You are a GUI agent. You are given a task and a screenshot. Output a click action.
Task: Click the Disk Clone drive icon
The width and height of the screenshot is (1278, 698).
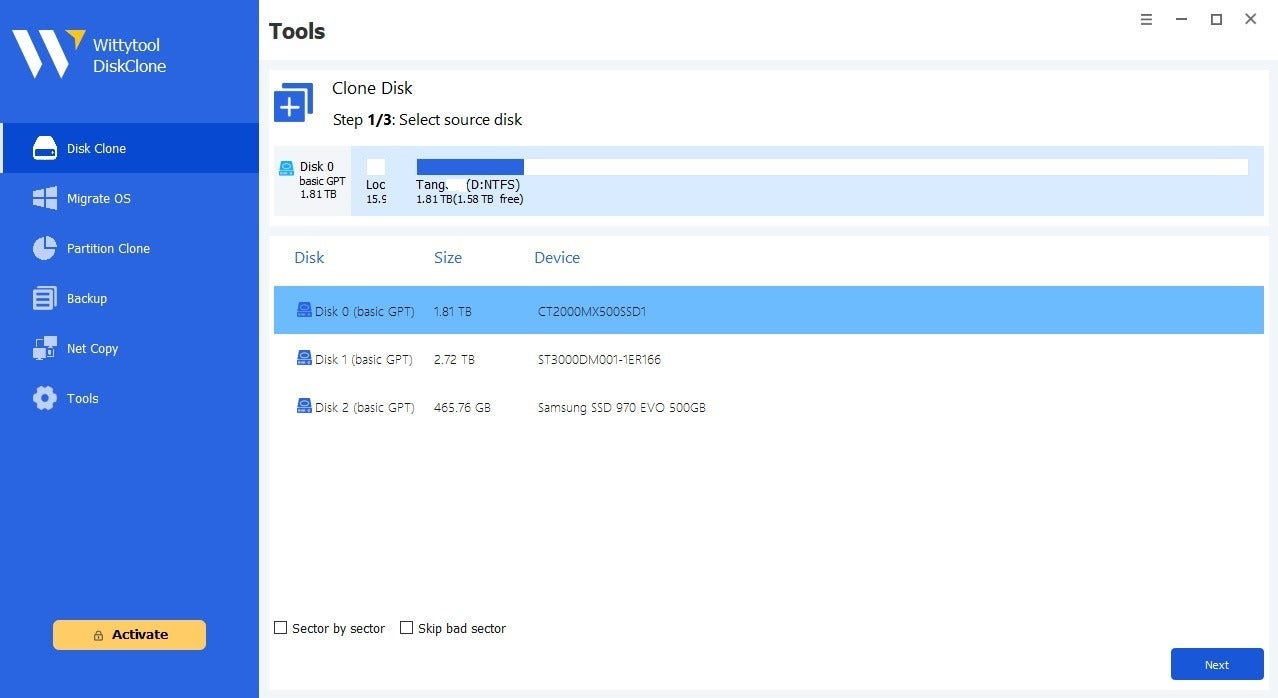tap(45, 148)
